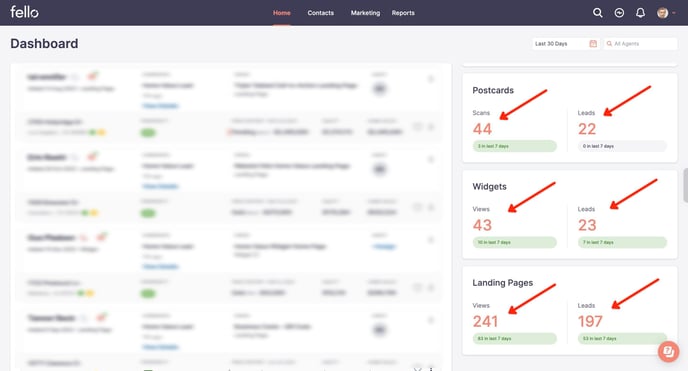The width and height of the screenshot is (688, 371).
Task: Click the Dashboard page heading
Action: coord(44,43)
